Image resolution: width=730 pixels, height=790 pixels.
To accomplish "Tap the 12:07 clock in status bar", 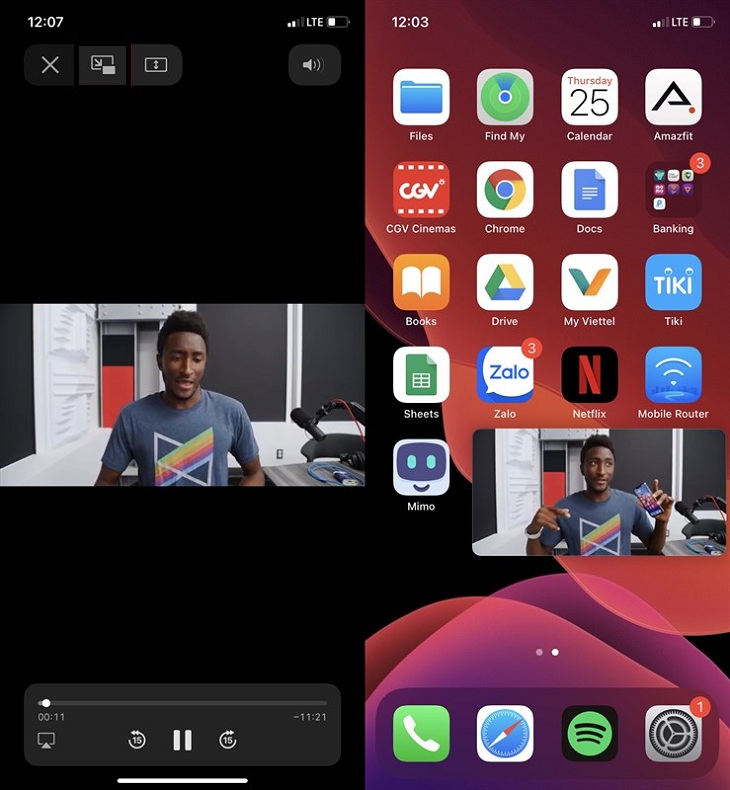I will click(45, 22).
